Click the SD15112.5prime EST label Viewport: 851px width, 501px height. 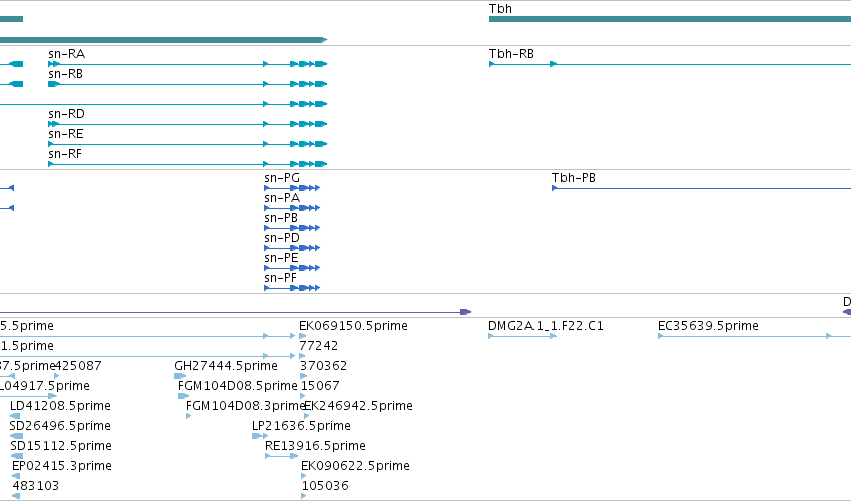(x=61, y=446)
